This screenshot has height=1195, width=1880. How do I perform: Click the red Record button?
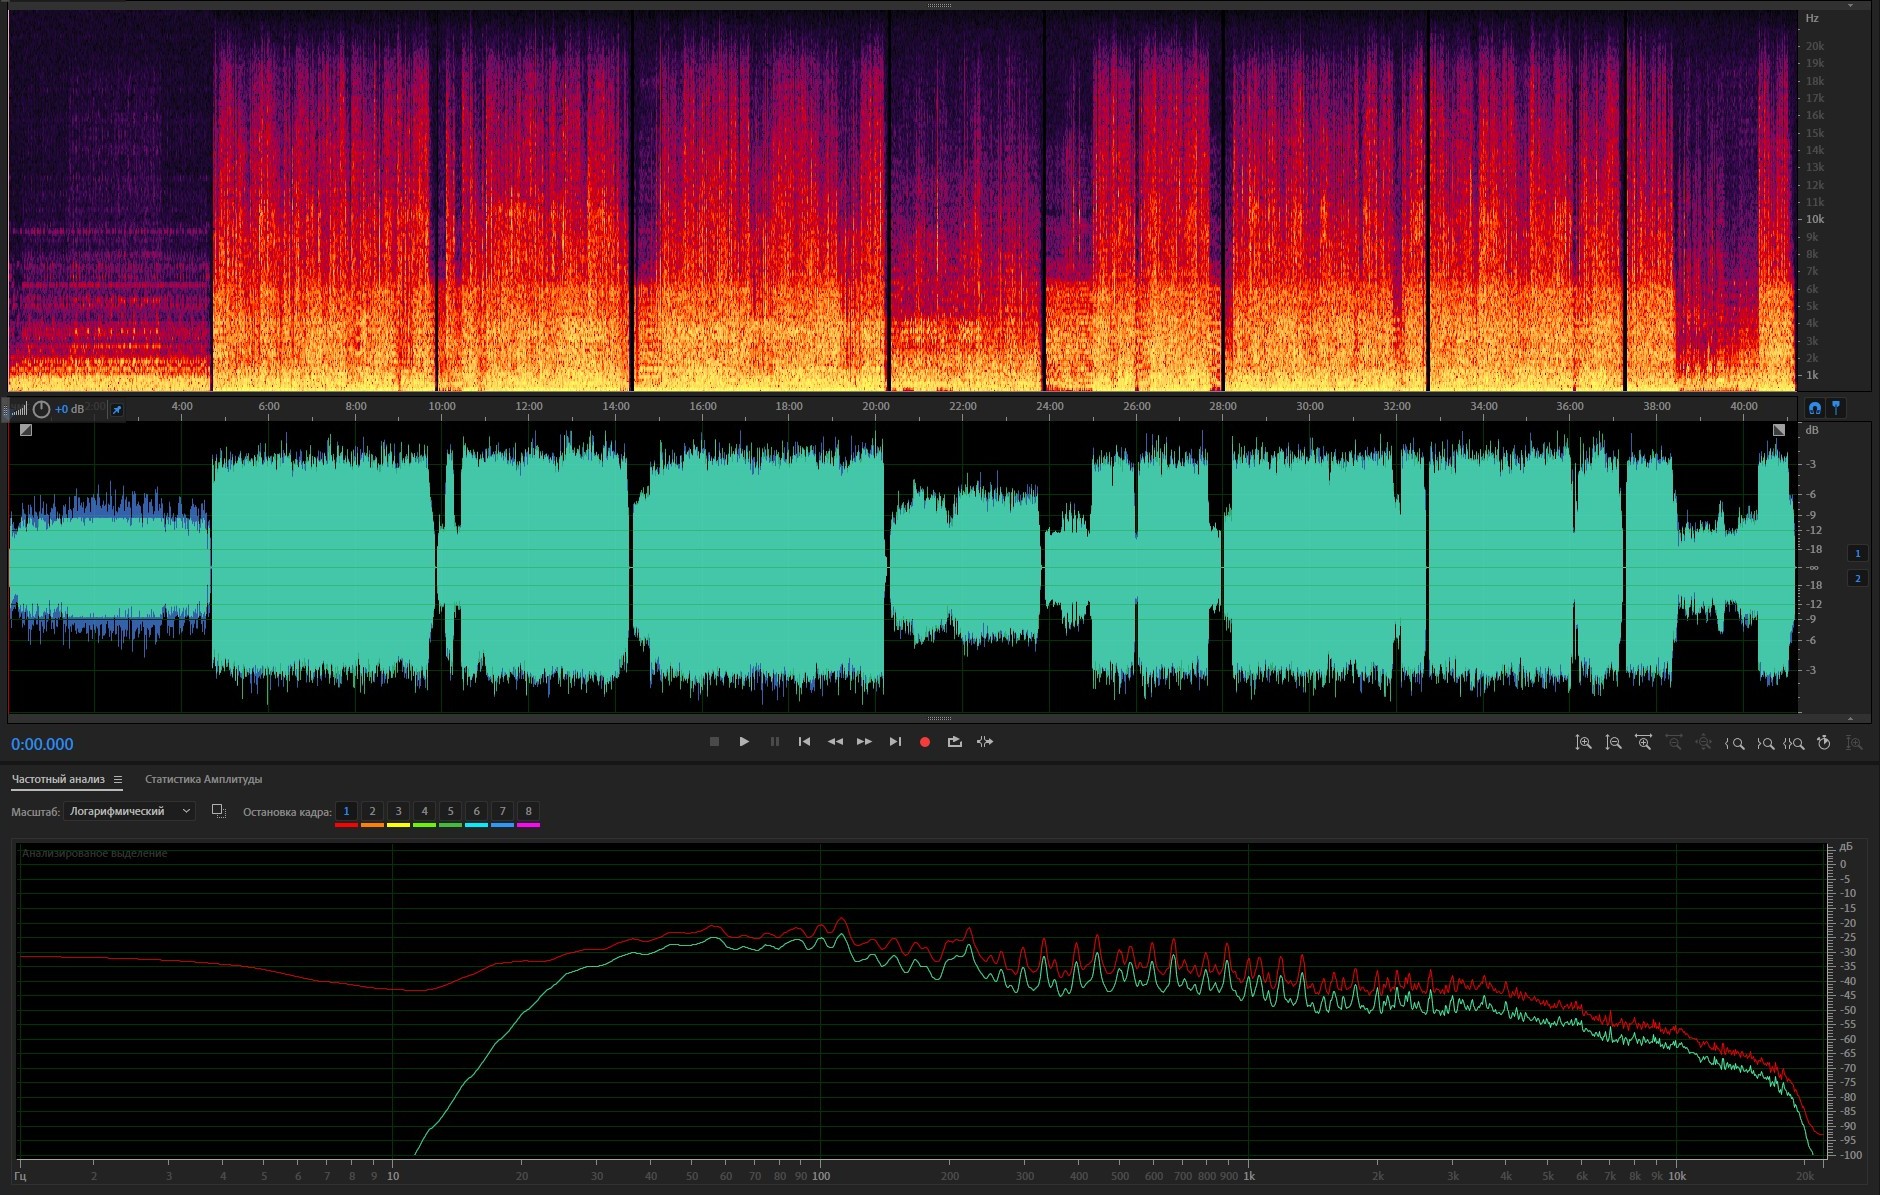pos(925,742)
